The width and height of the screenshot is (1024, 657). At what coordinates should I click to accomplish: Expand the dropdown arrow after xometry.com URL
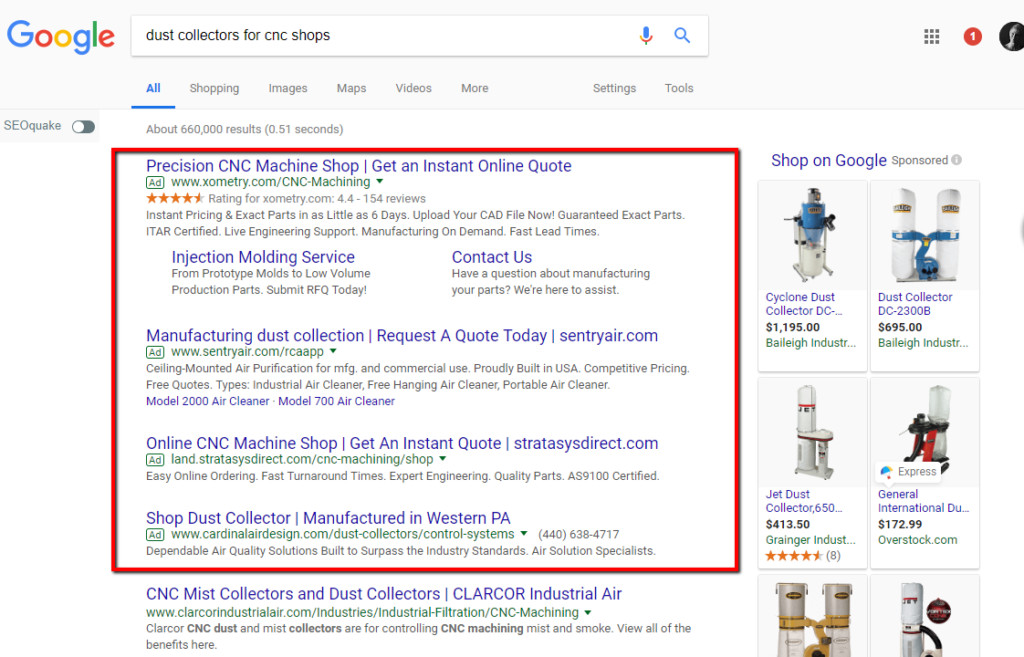(x=380, y=182)
